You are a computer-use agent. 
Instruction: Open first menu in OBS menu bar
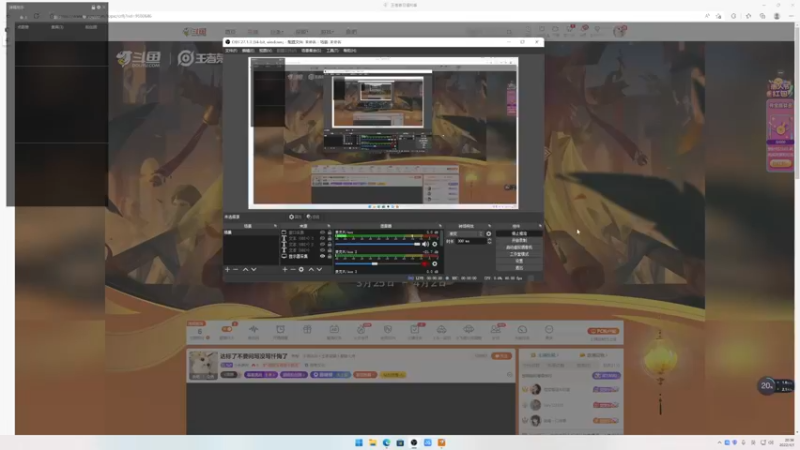pos(231,51)
